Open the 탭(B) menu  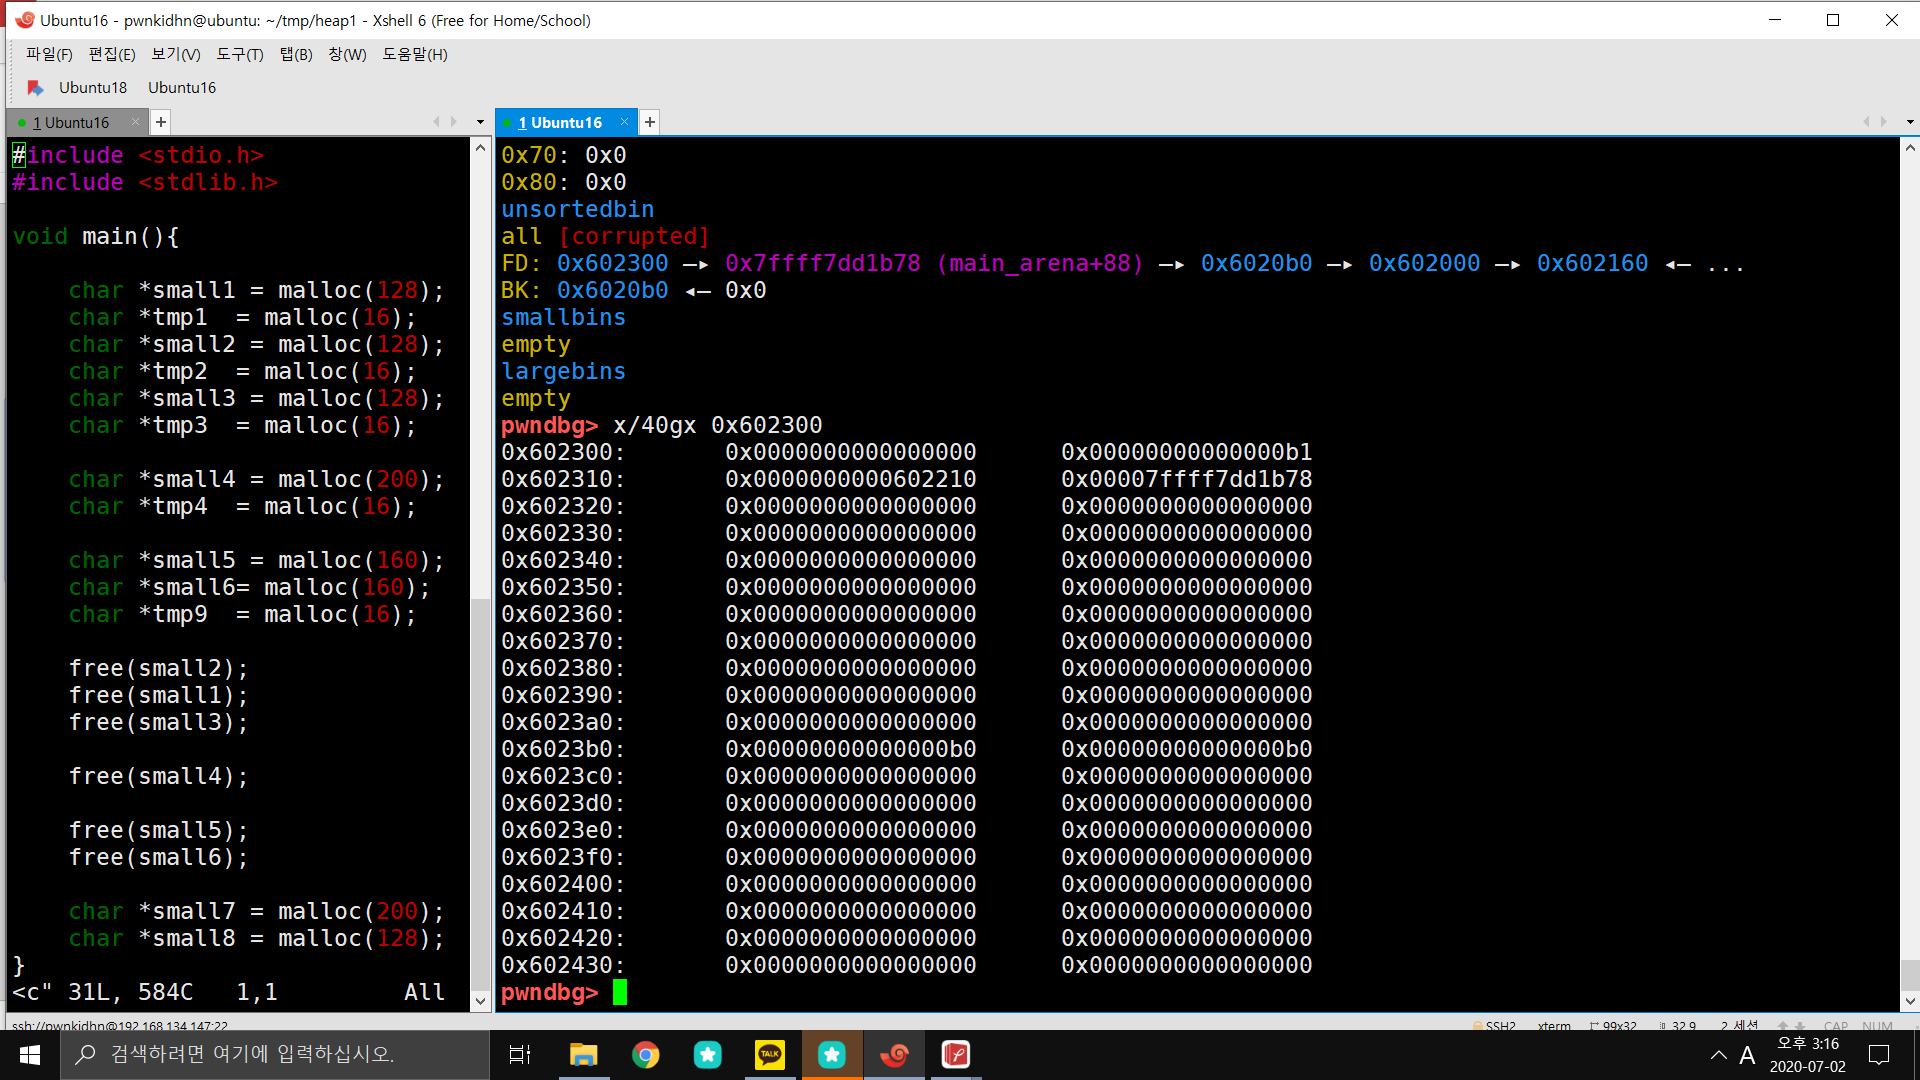pyautogui.click(x=296, y=54)
